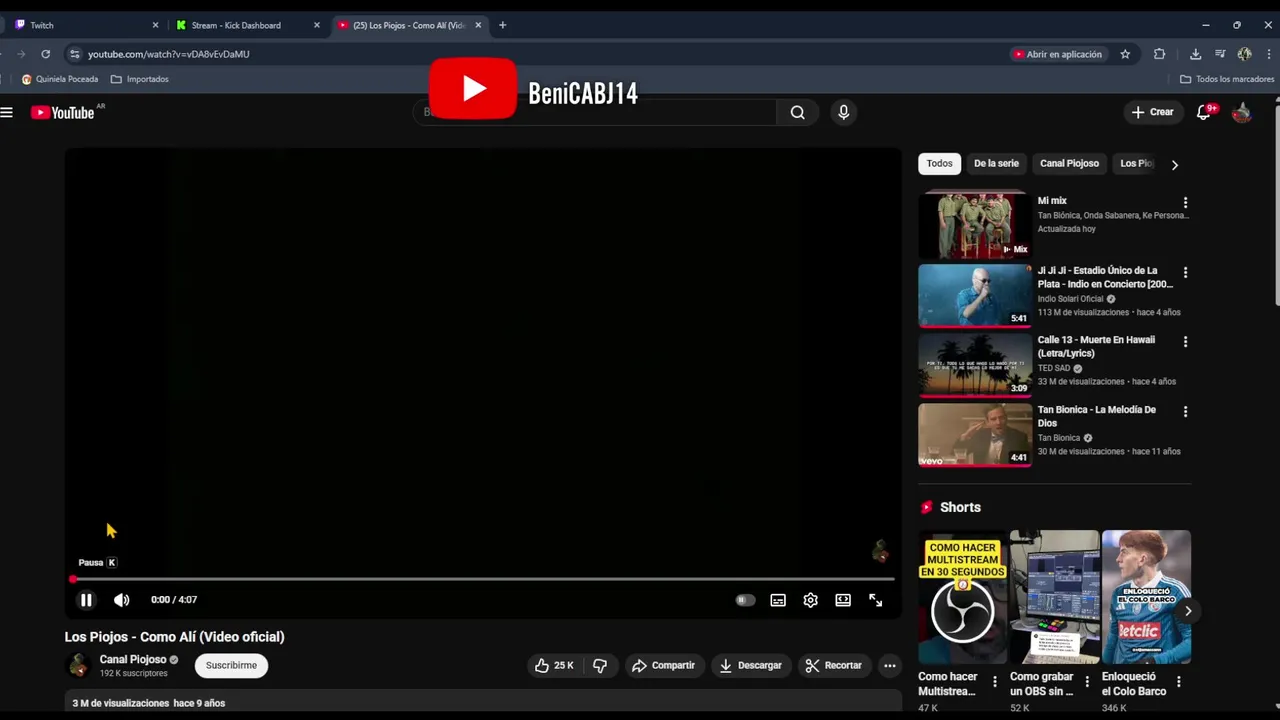The height and width of the screenshot is (720, 1280).
Task: Open the Canal Piojoso channel link
Action: tap(132, 660)
